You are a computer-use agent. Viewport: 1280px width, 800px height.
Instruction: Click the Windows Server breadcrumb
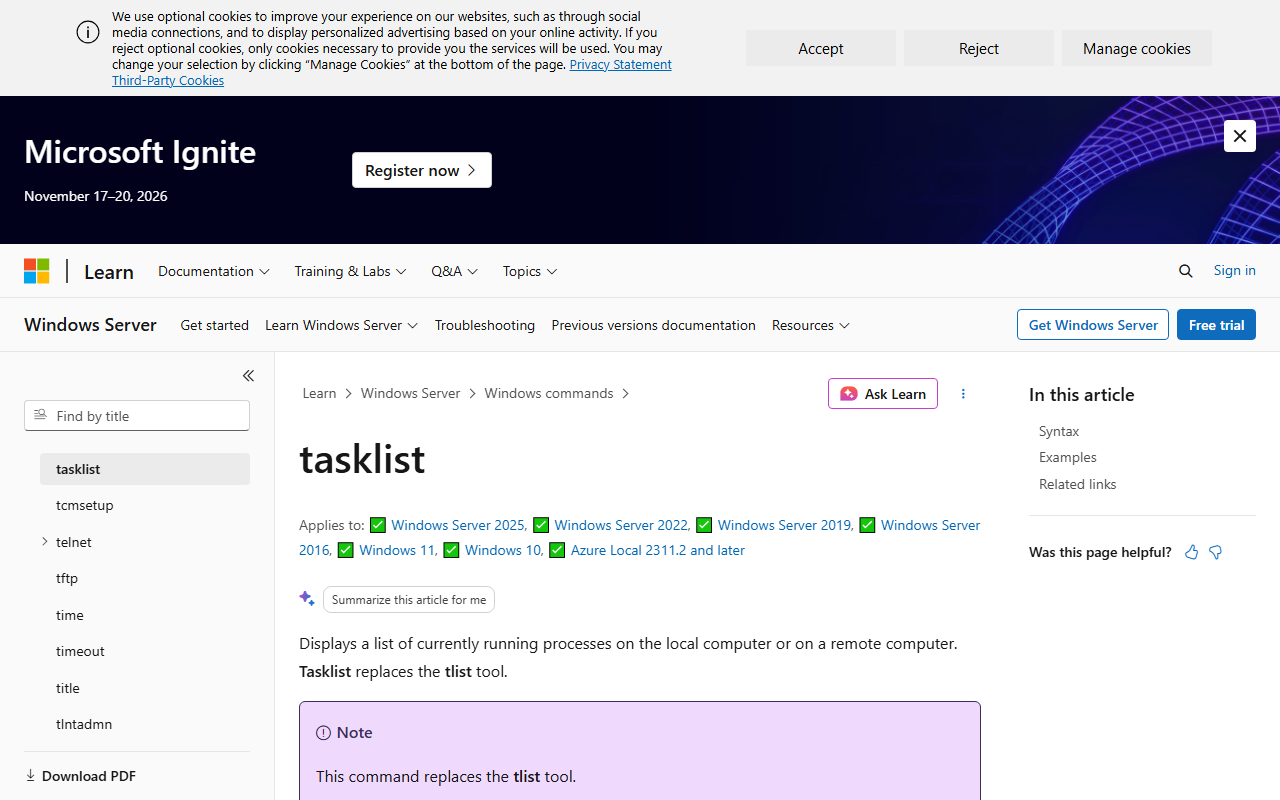[410, 393]
